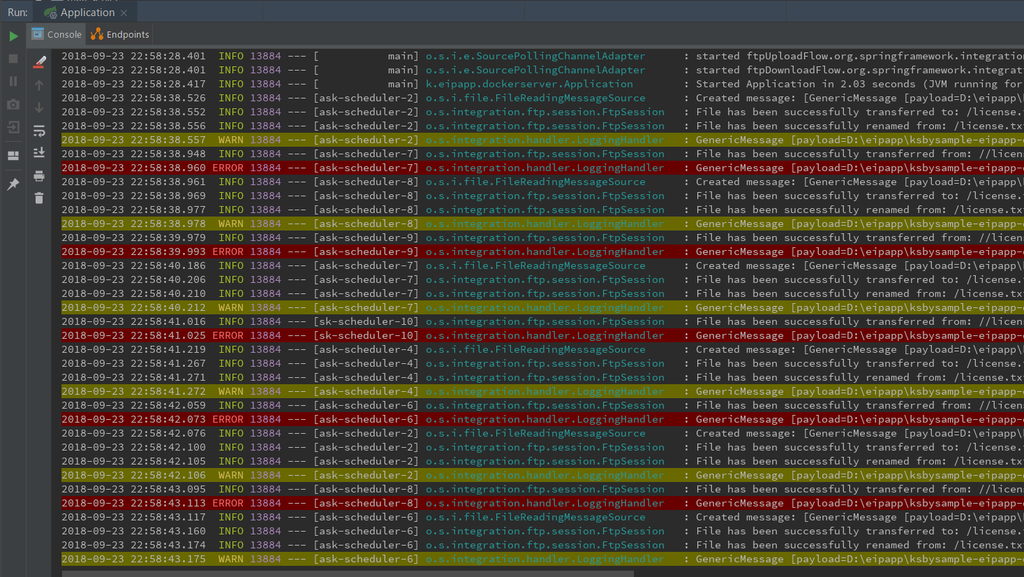This screenshot has height=577, width=1024.
Task: Restore layout using the panel layout icon
Action: (x=13, y=156)
